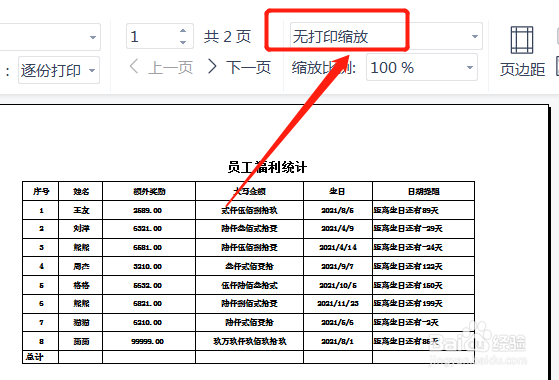Click the cell 2021/4/14

[x=338, y=247]
